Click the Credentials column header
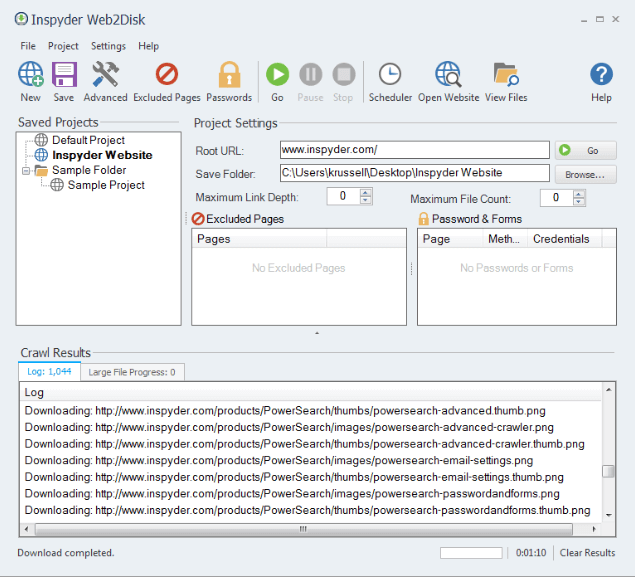This screenshot has width=635, height=577. (x=565, y=239)
